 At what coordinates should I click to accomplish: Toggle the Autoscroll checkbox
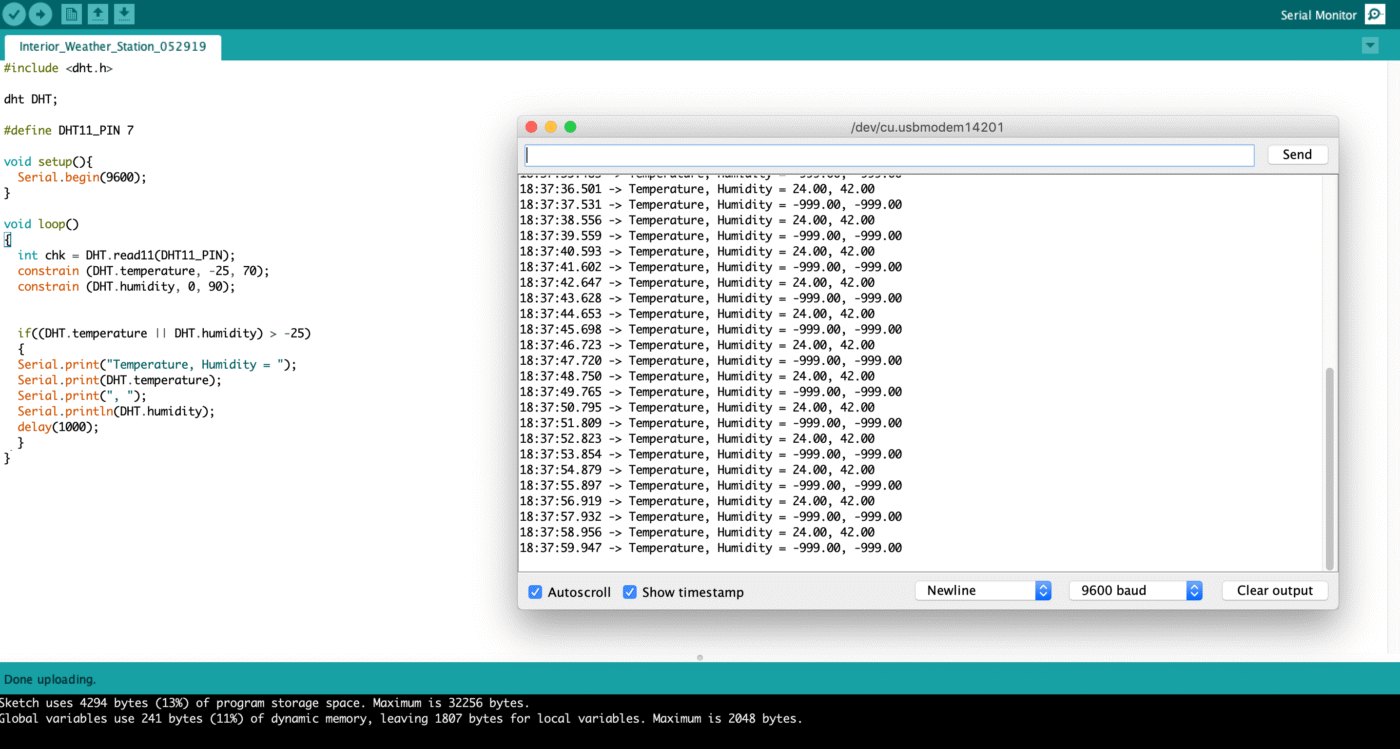[x=535, y=592]
